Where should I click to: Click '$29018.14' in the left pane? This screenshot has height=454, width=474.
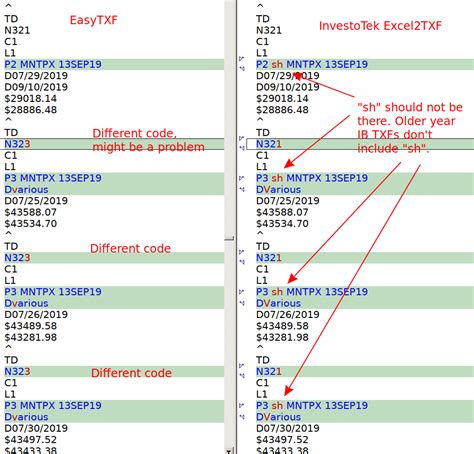[30, 99]
